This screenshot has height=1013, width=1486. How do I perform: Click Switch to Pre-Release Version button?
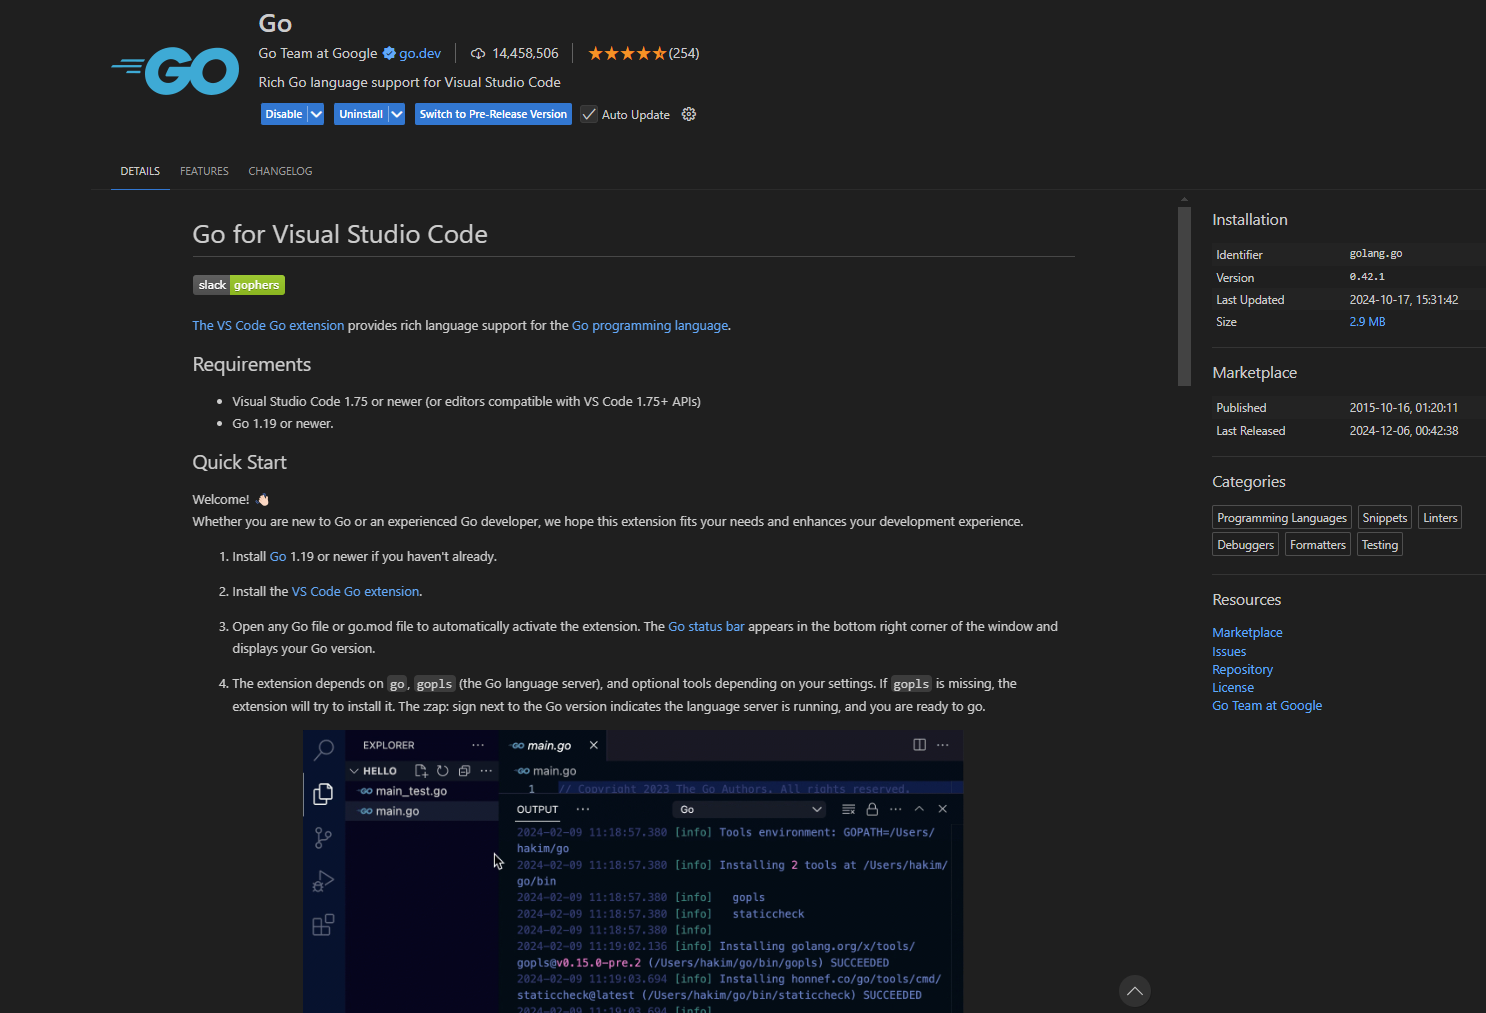(x=493, y=114)
